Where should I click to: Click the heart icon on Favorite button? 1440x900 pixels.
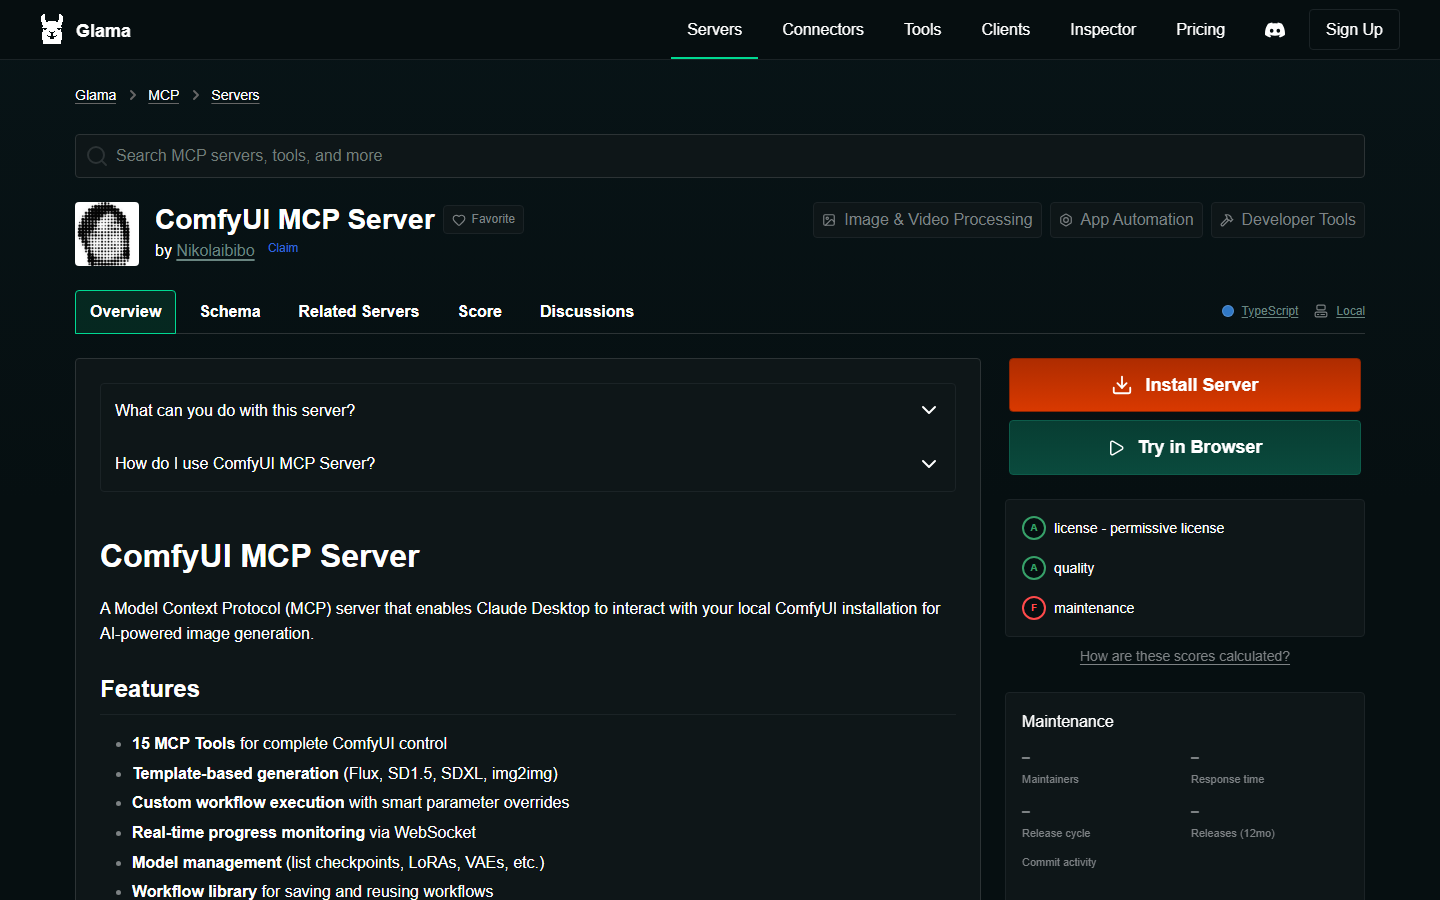tap(459, 220)
